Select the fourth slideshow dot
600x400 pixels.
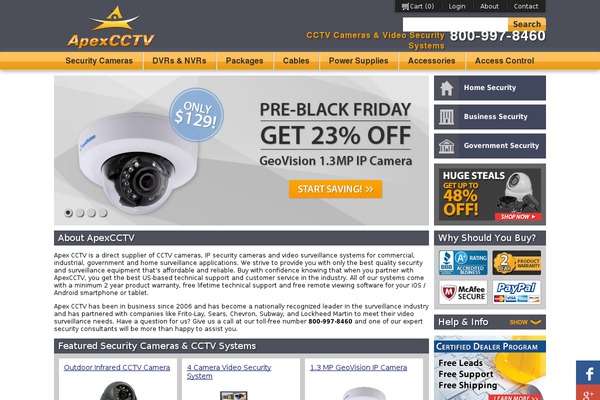(103, 212)
